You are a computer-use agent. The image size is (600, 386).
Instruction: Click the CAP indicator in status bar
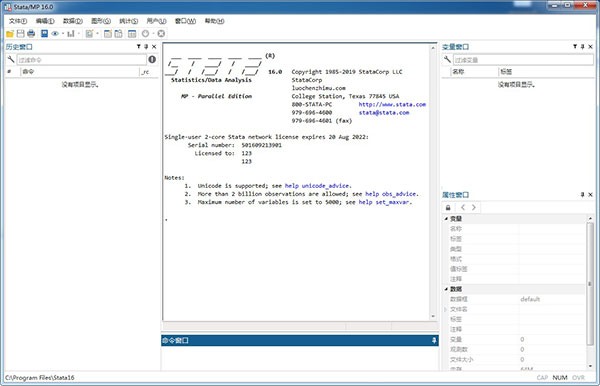point(542,378)
